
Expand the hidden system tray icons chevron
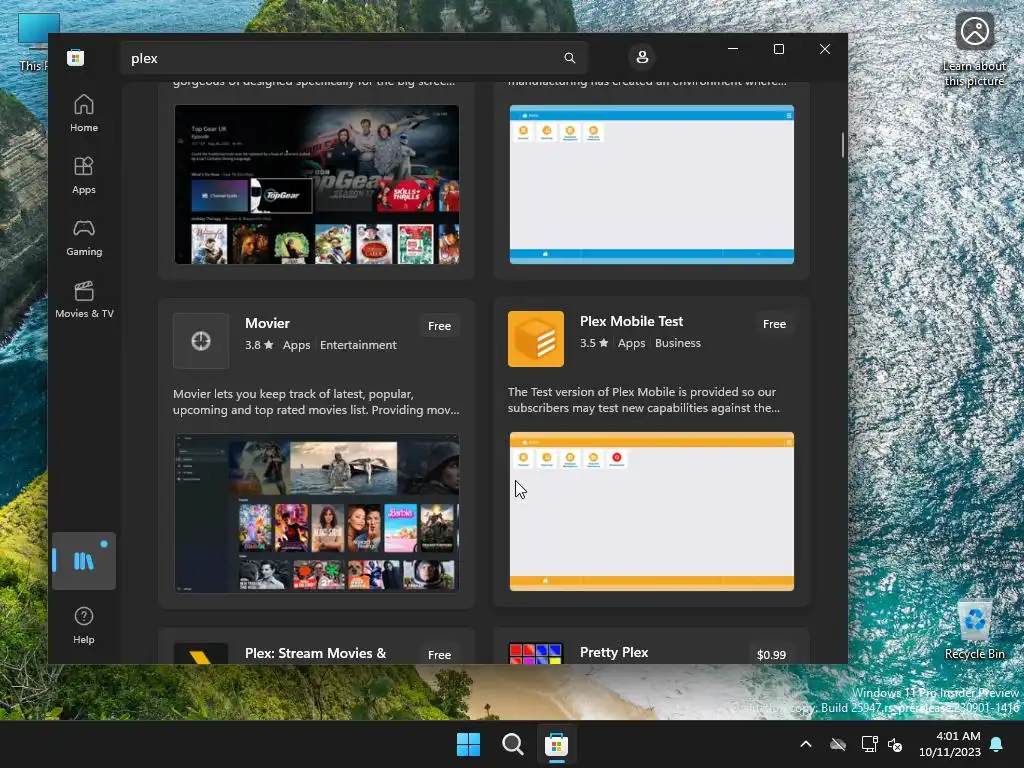pos(806,744)
